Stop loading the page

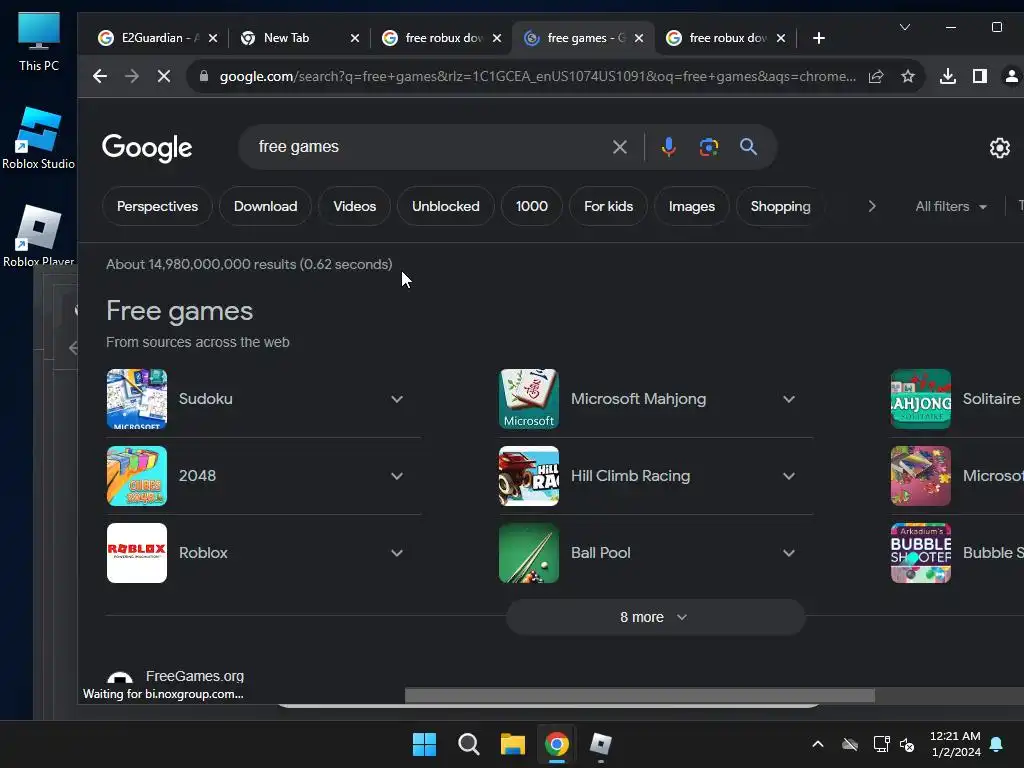(x=164, y=76)
